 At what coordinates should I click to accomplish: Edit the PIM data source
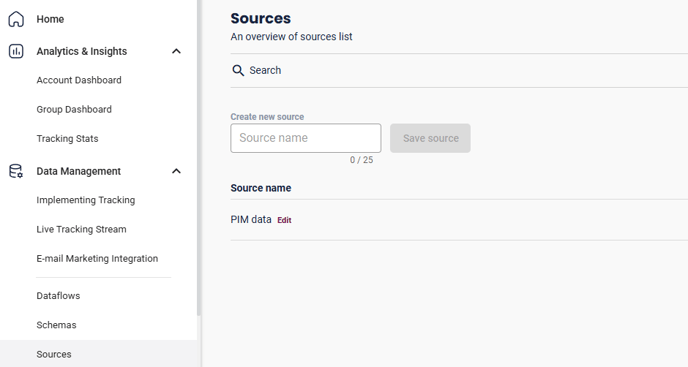284,220
